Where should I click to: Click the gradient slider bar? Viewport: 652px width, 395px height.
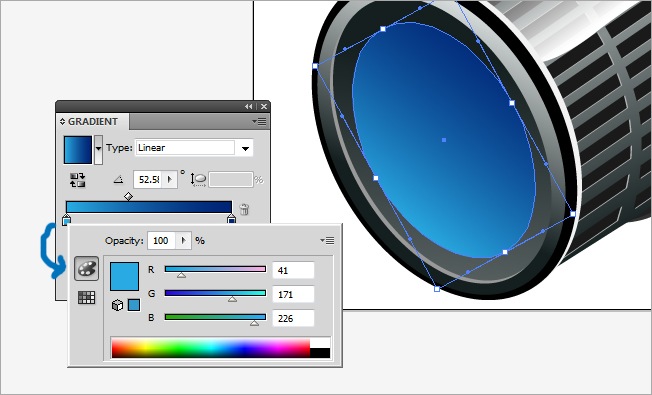[149, 207]
